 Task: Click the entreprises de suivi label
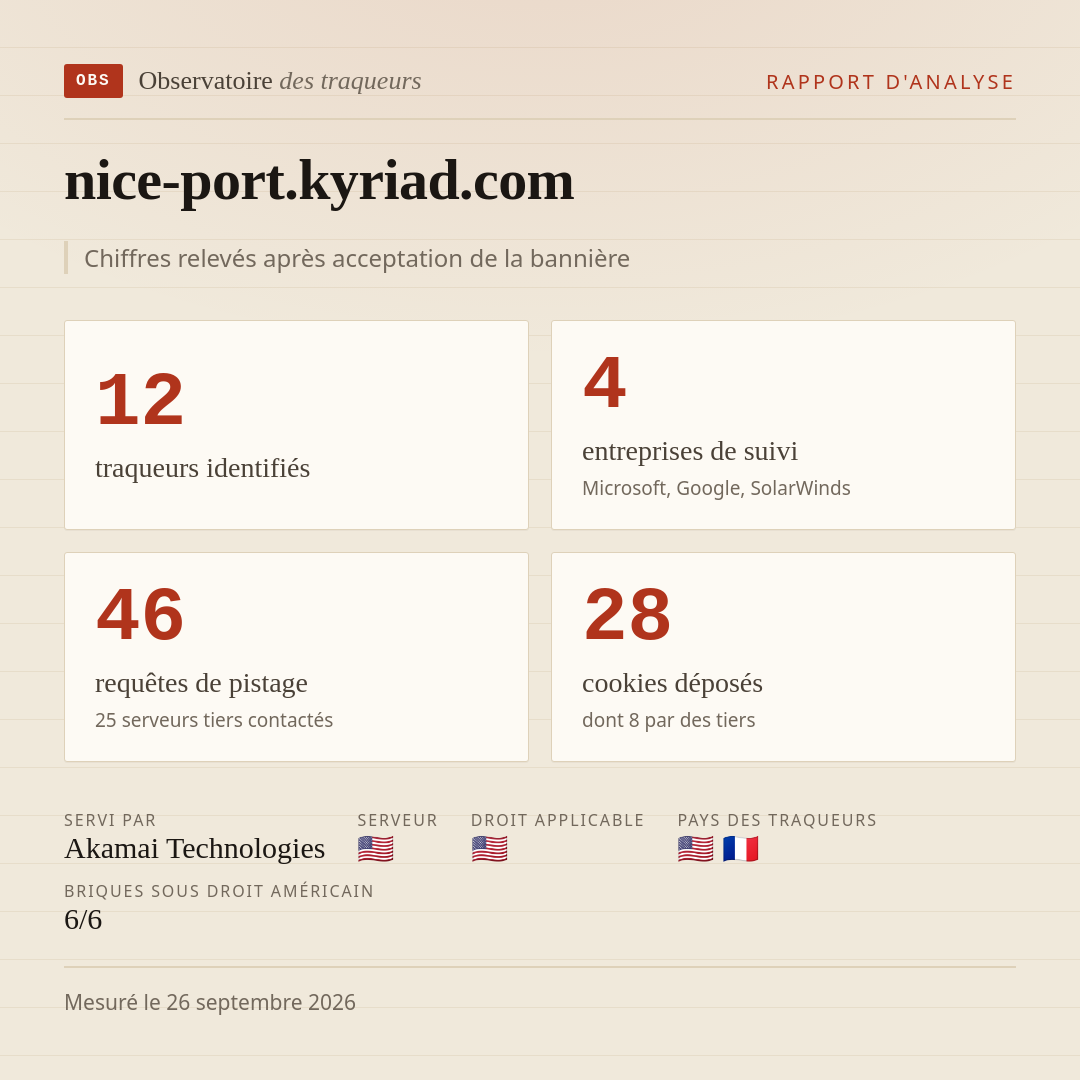click(690, 451)
